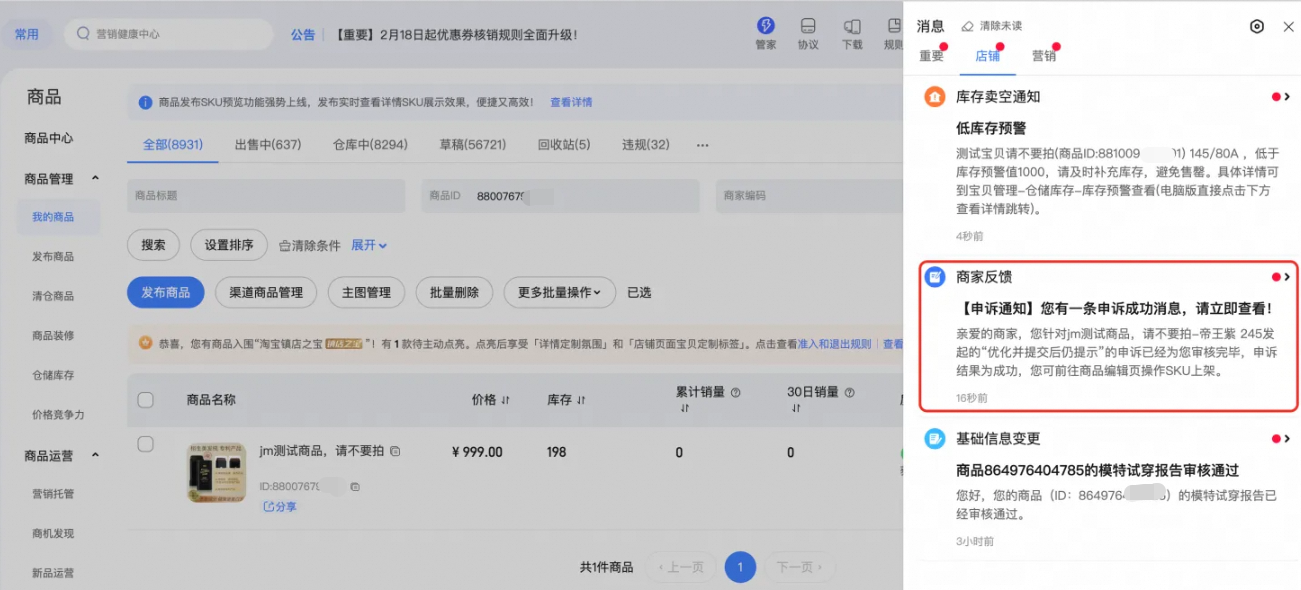Open message panel settings gear icon

pos(1257,26)
